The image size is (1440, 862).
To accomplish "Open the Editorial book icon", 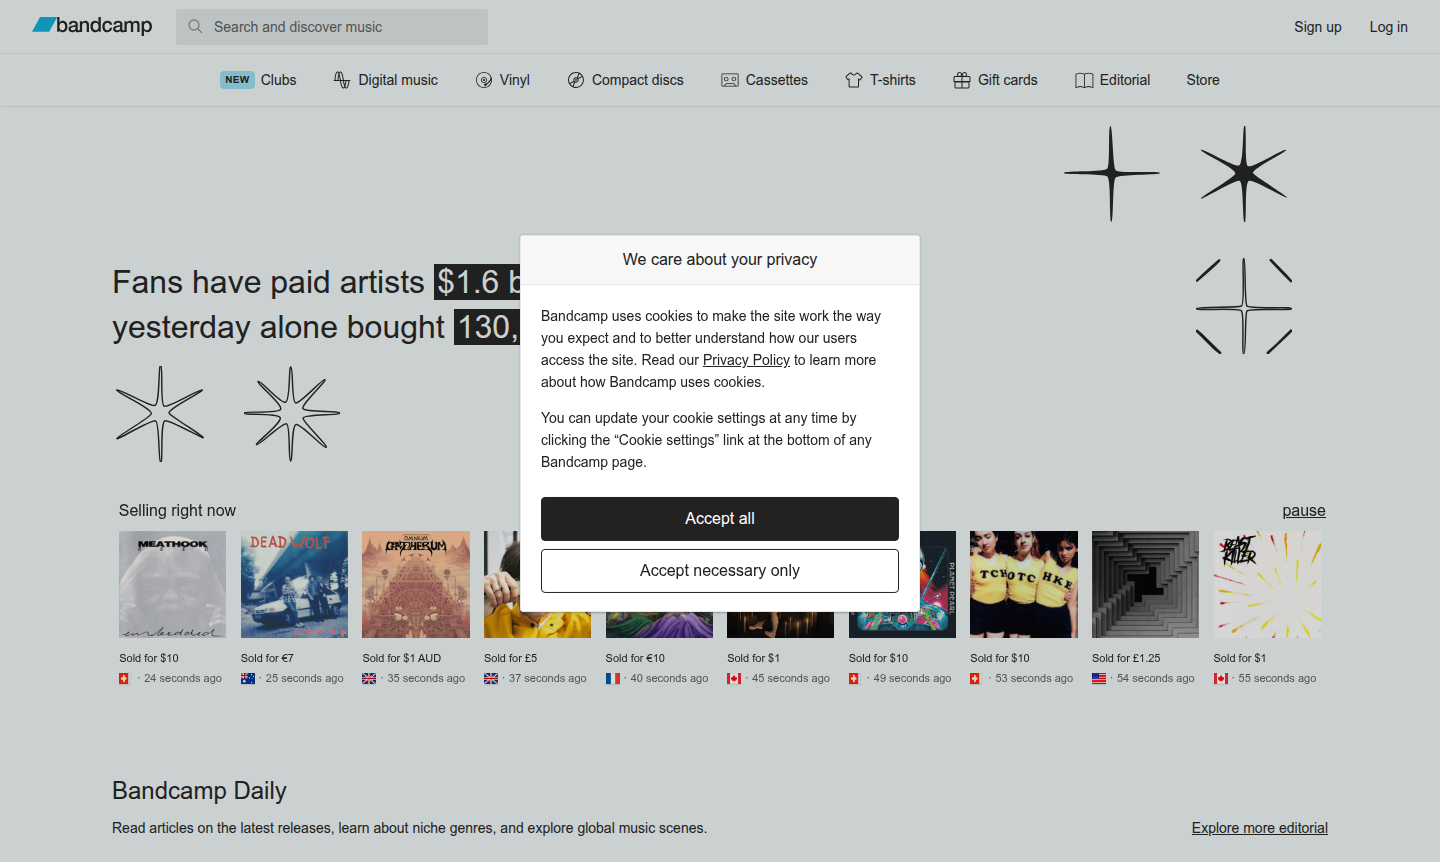I will pyautogui.click(x=1084, y=80).
